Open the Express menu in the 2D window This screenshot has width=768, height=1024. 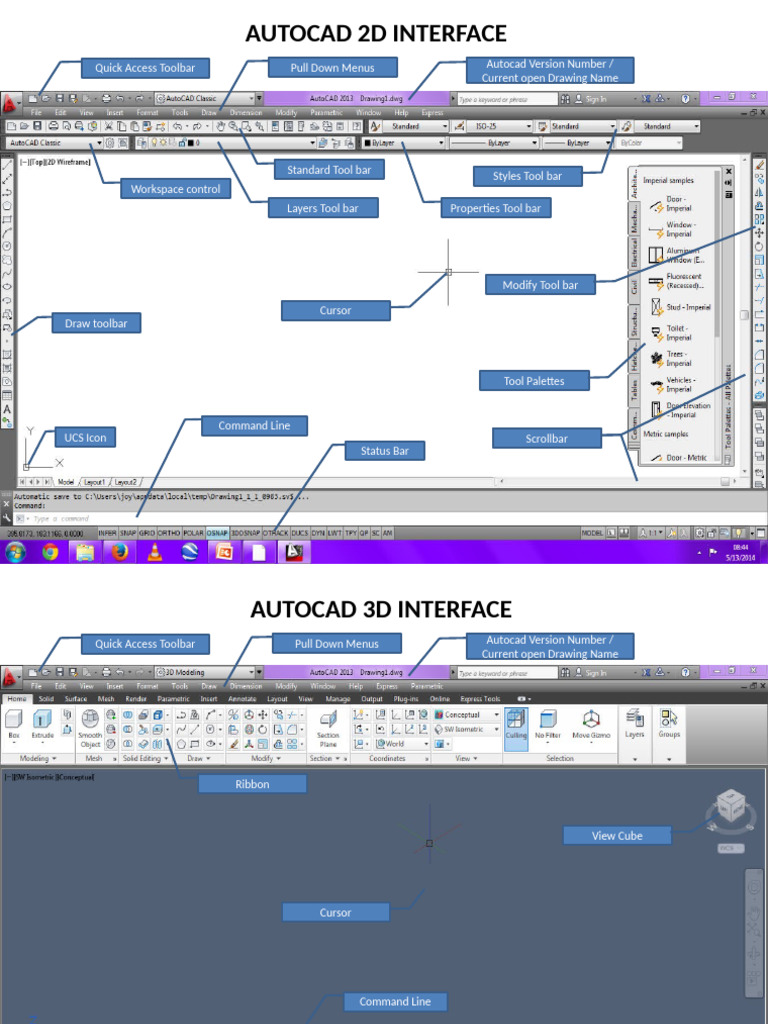click(432, 112)
